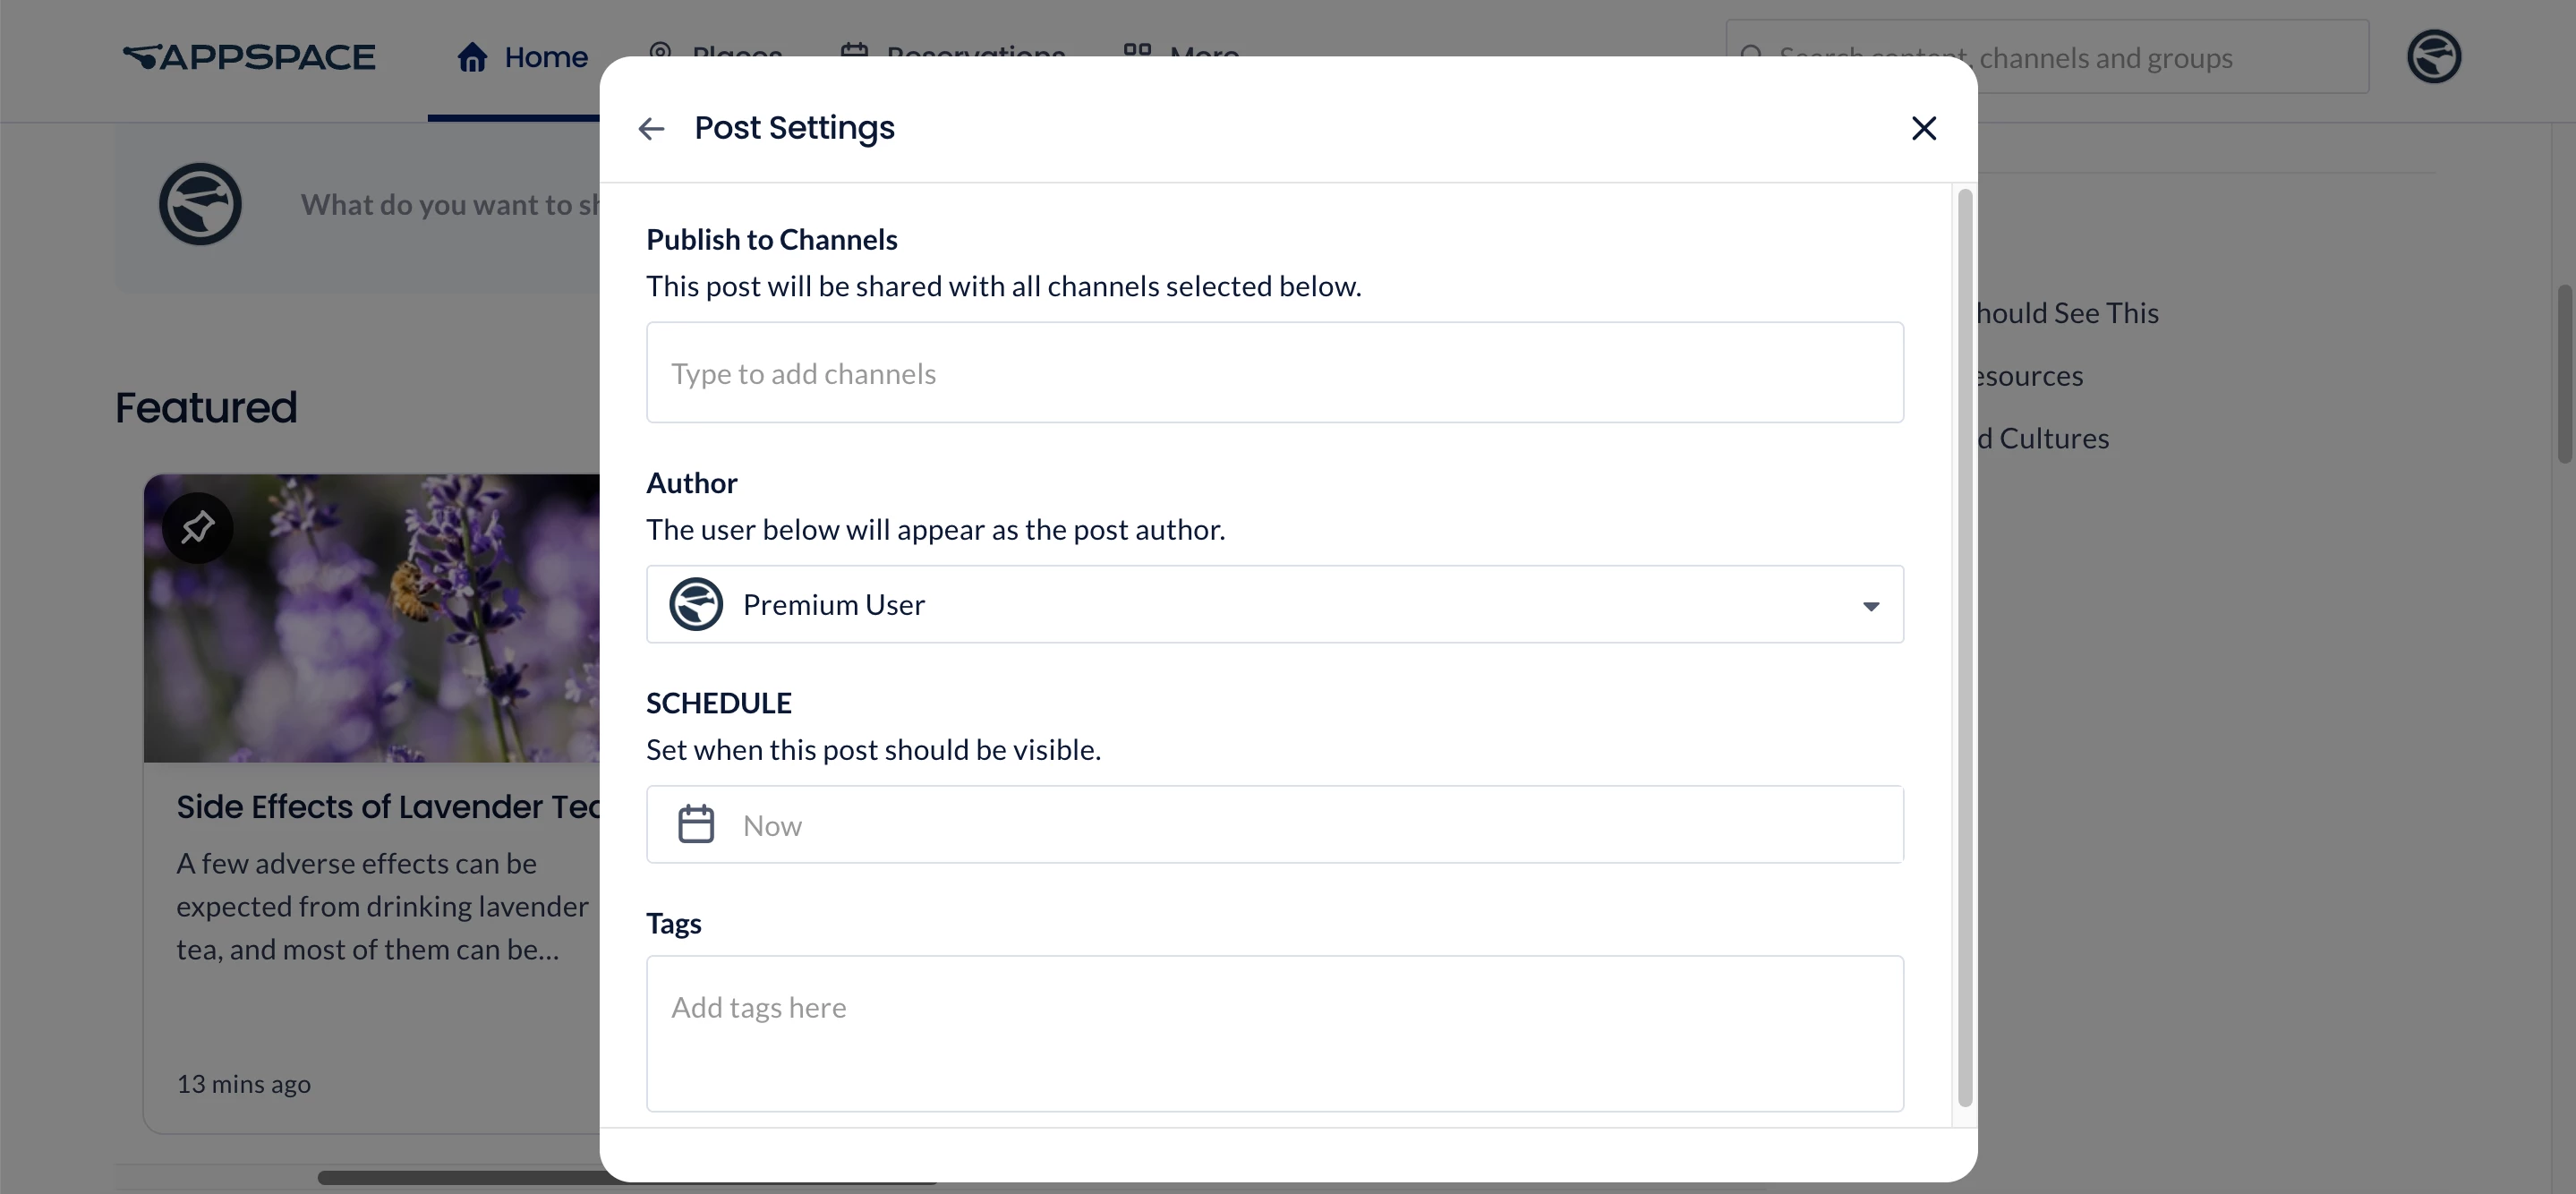Expand the Author dropdown arrow
The width and height of the screenshot is (2576, 1194).
(1870, 606)
